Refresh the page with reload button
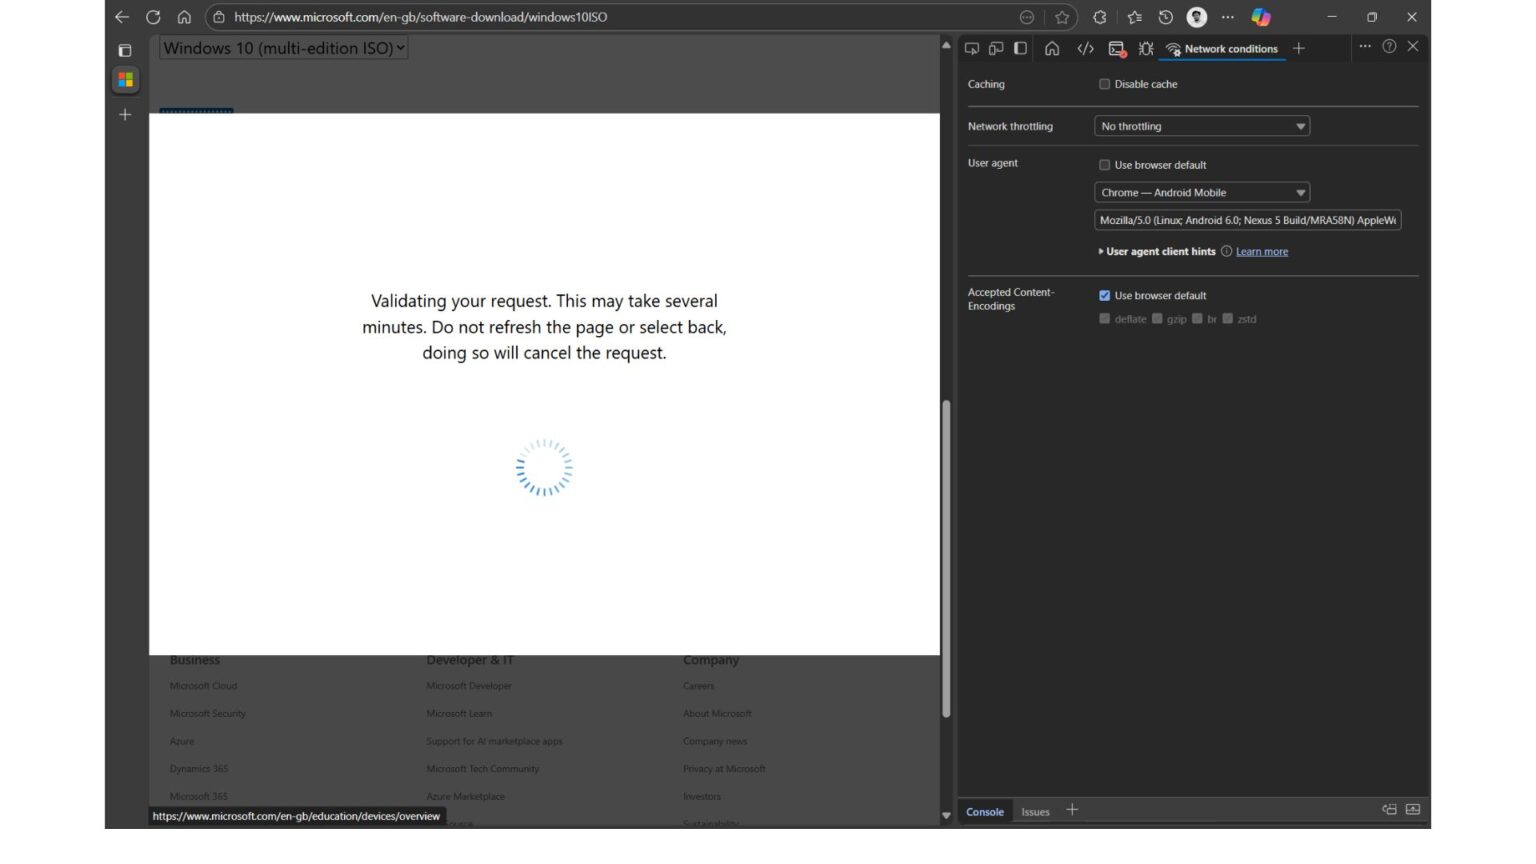 tap(153, 17)
